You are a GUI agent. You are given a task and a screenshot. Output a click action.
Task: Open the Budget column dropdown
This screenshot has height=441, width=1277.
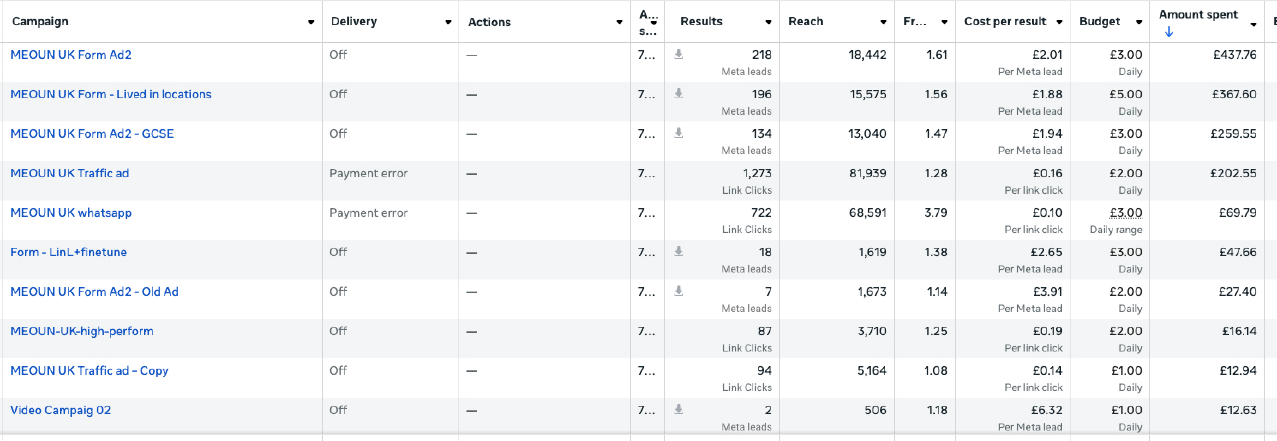click(1139, 22)
